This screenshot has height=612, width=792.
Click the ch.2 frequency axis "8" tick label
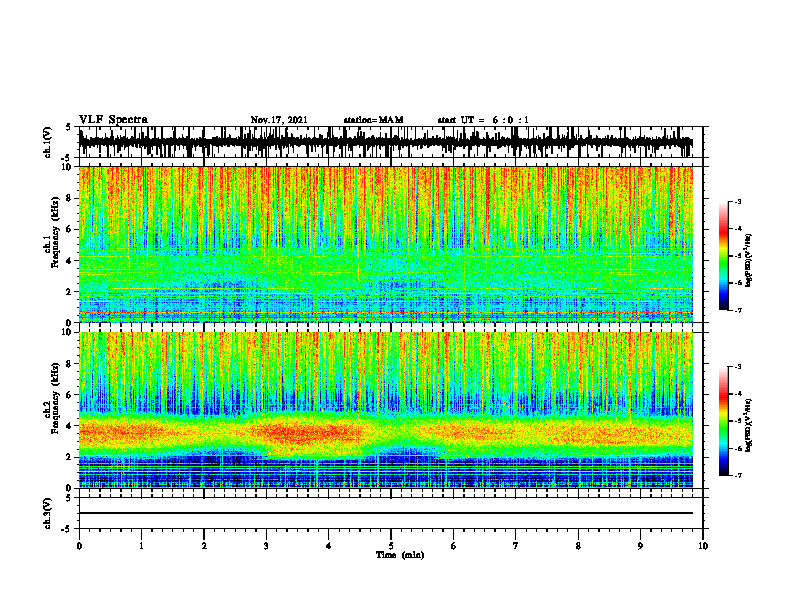[x=70, y=364]
